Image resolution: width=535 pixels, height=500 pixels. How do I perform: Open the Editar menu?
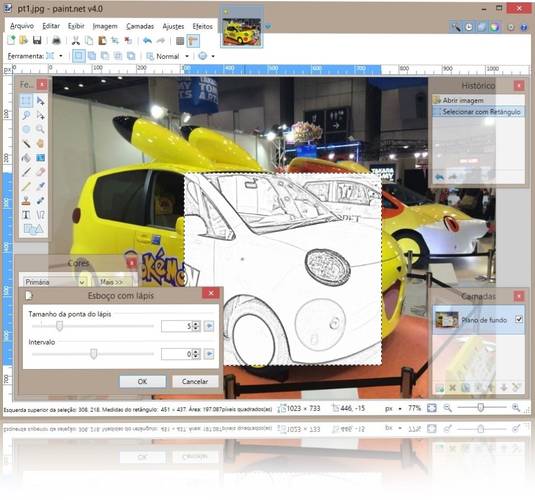[x=51, y=26]
